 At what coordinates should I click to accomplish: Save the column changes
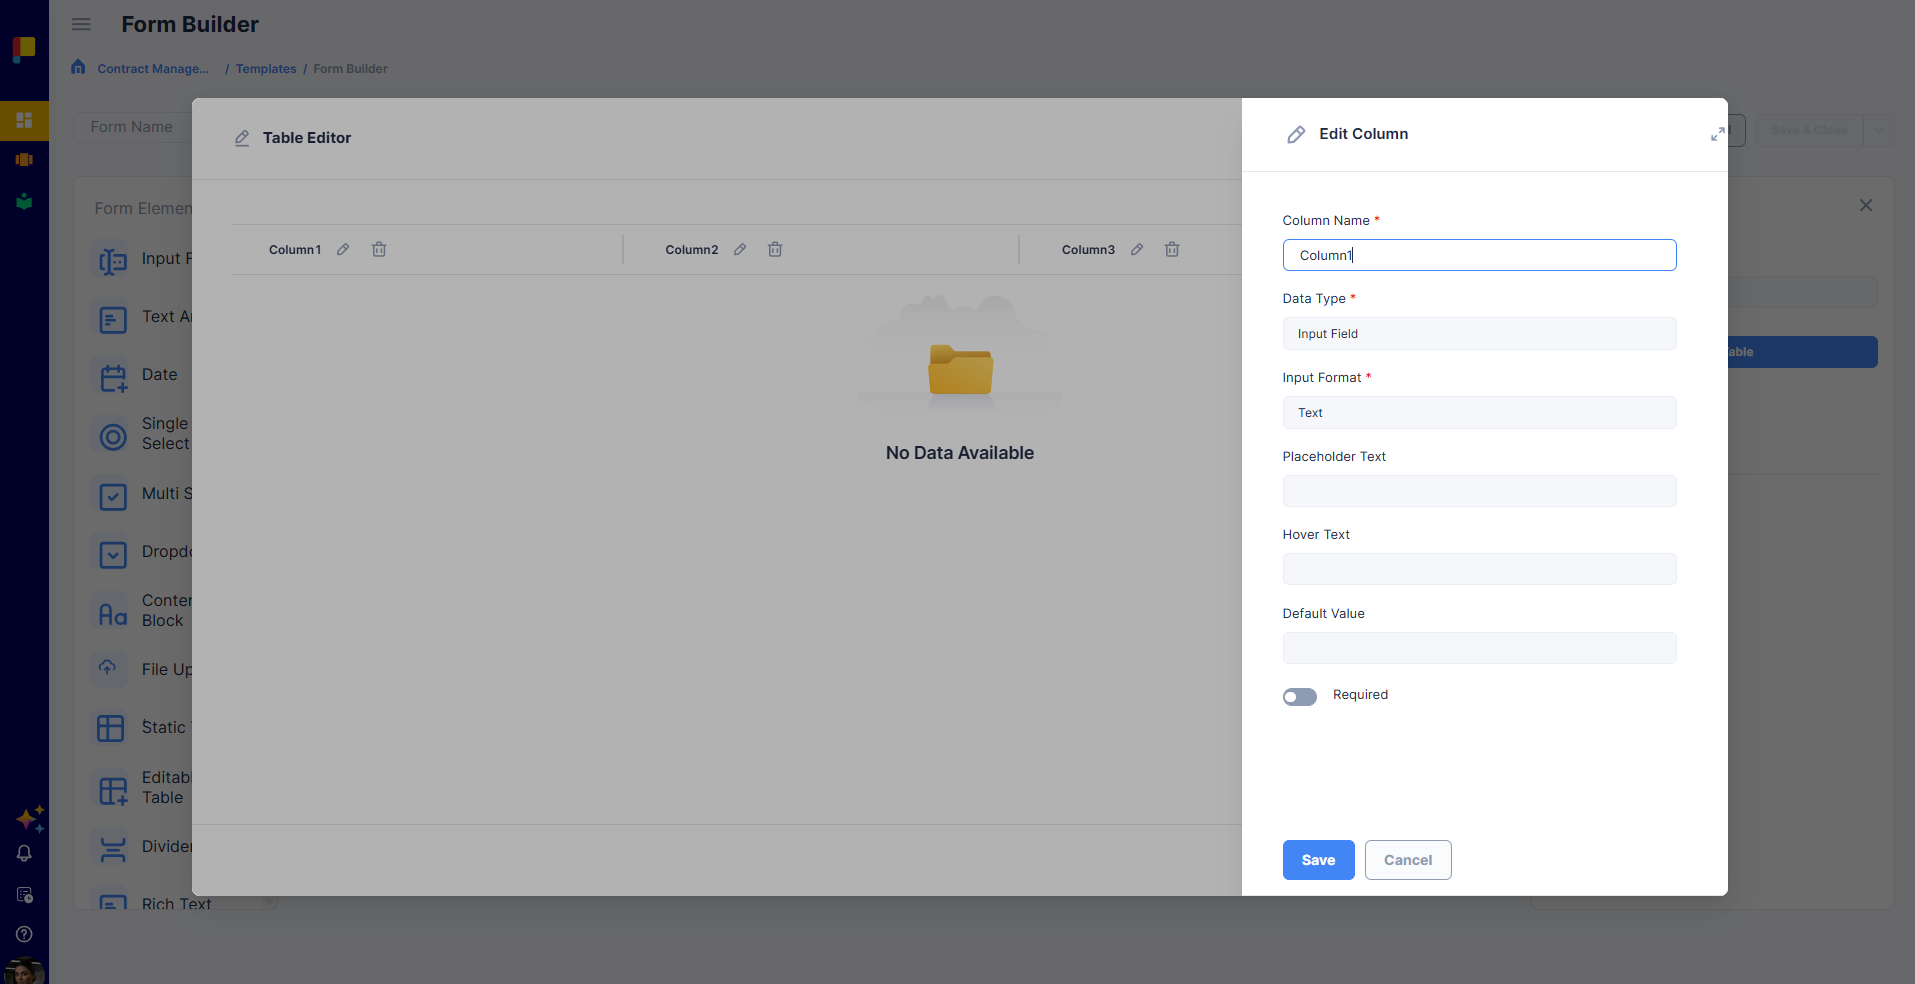tap(1318, 860)
